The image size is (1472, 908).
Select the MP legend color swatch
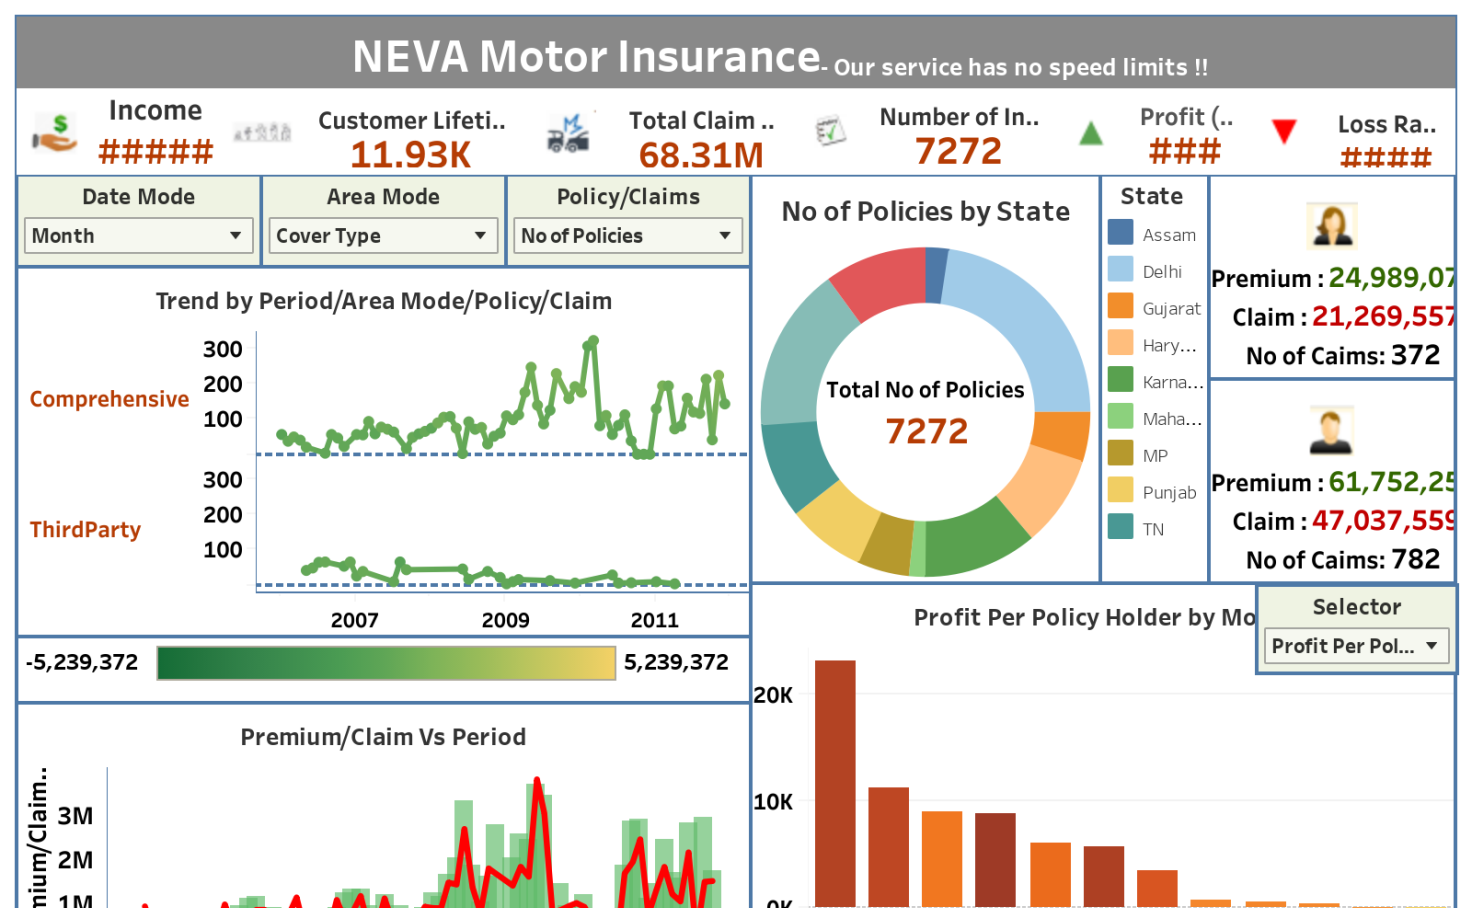[x=1121, y=453]
